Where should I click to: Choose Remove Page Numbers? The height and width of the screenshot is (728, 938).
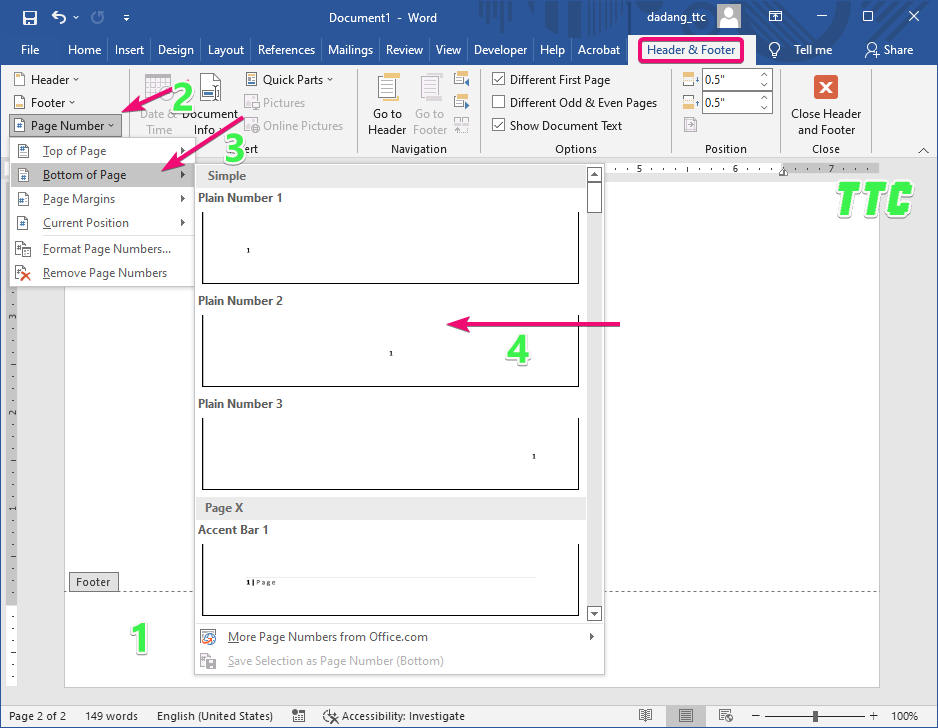(104, 273)
